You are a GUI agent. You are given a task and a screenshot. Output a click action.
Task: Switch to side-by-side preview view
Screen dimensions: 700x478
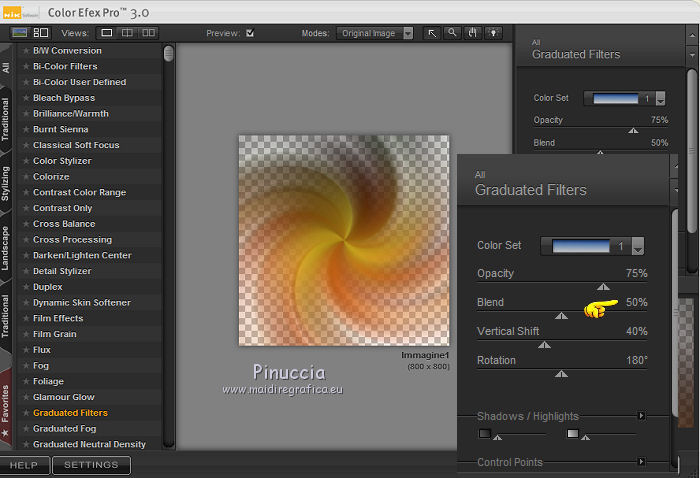coord(148,33)
